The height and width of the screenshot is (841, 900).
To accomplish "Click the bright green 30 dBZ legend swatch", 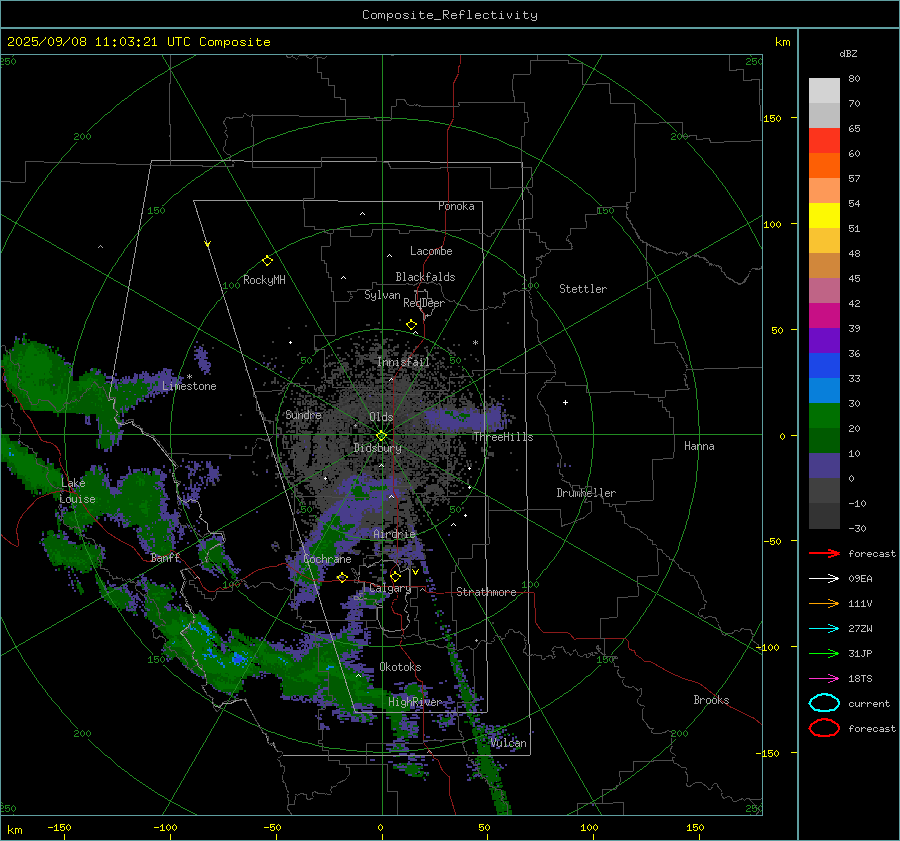I will 824,416.
